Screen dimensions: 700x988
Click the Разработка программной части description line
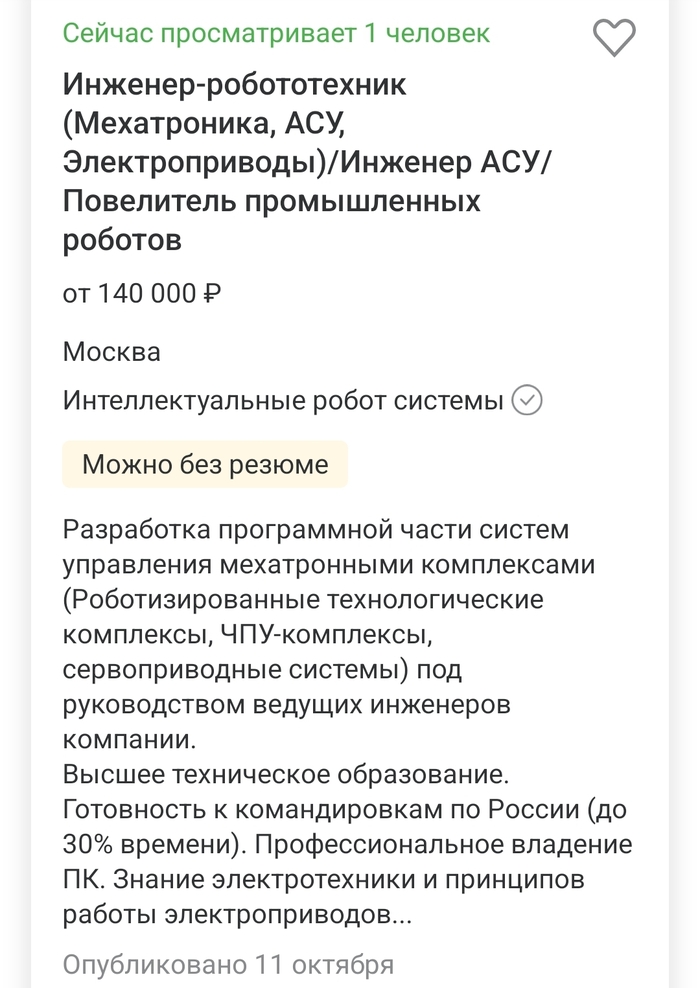(315, 528)
